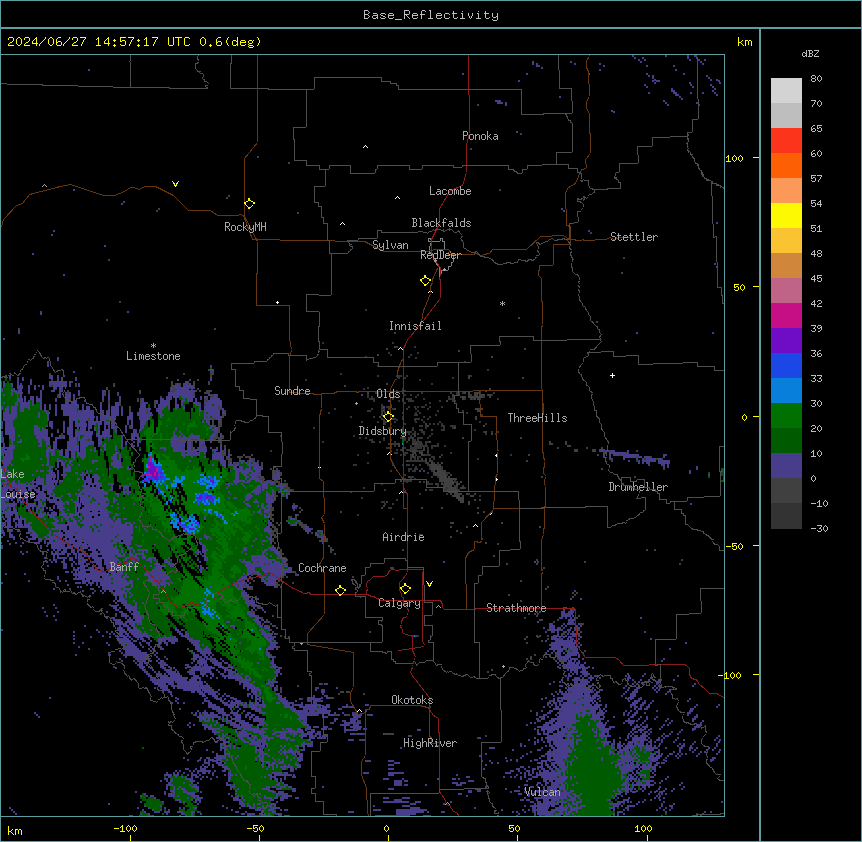Select the Banff label
This screenshot has width=862, height=842.
click(124, 567)
